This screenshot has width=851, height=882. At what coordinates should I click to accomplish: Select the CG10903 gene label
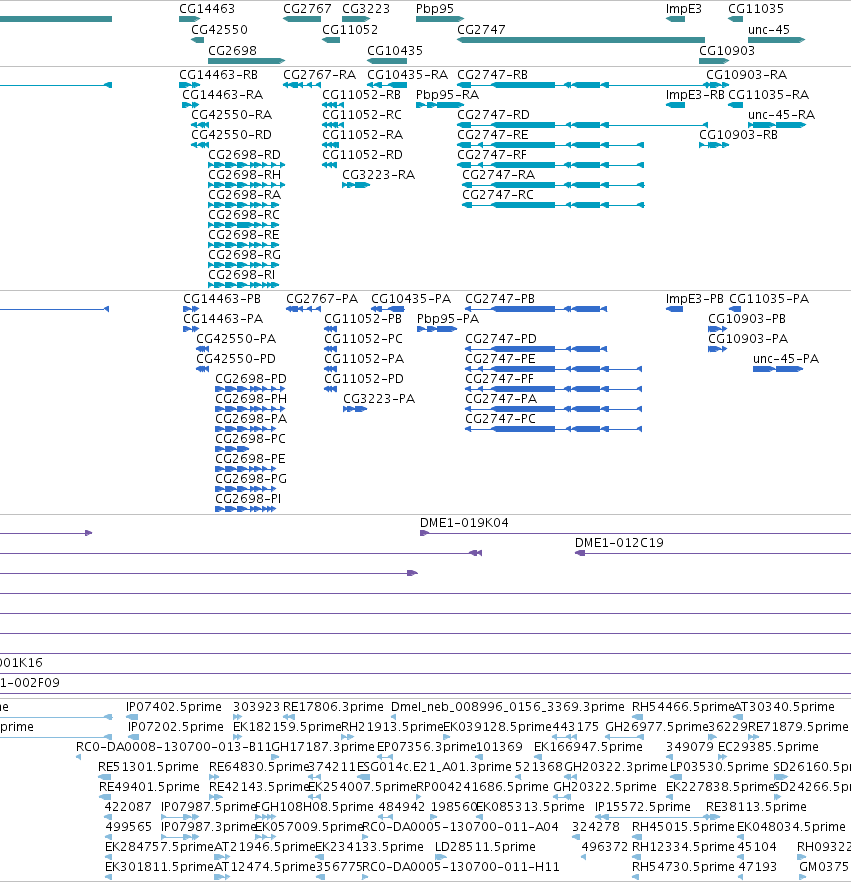pos(727,51)
